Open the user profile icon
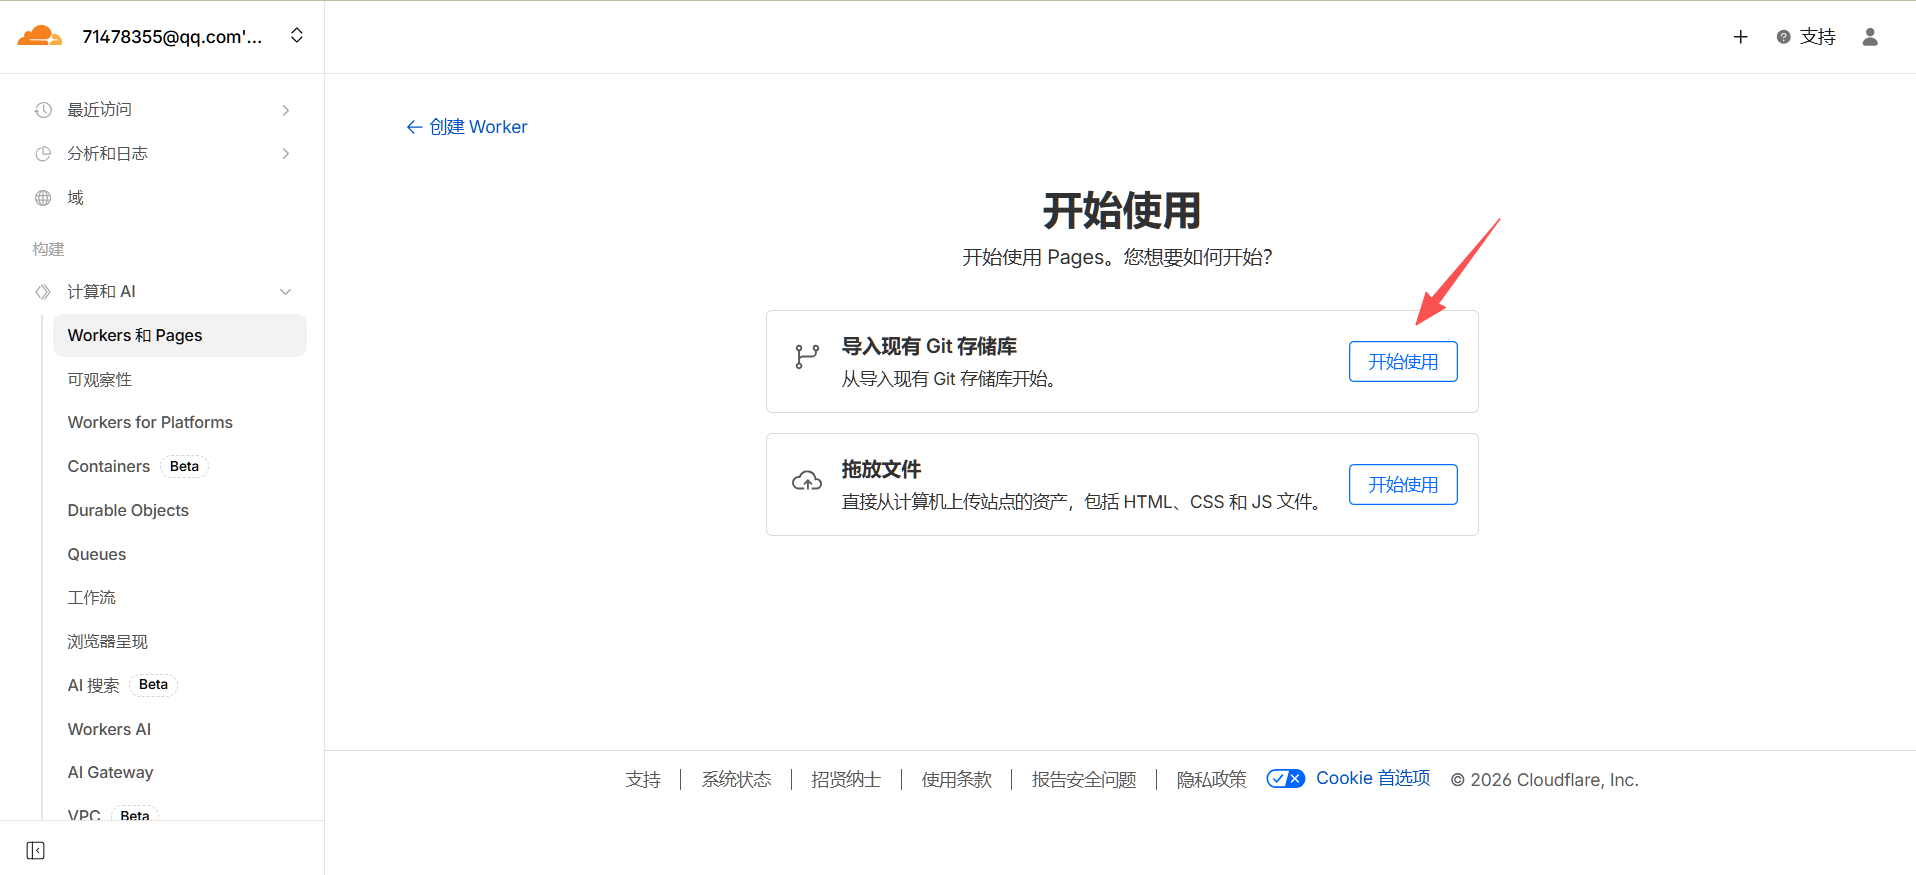Screen dimensions: 1916x875 [1870, 37]
